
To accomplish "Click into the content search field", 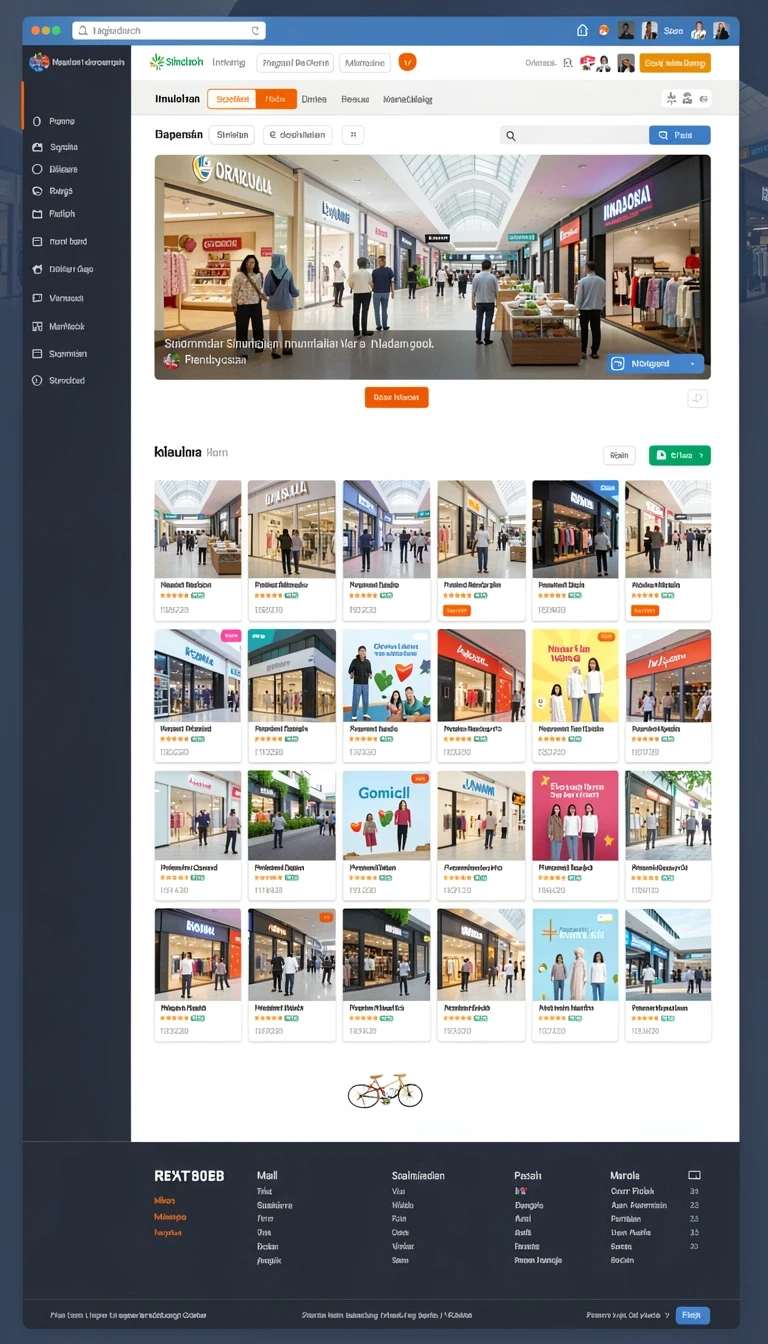I will point(573,135).
